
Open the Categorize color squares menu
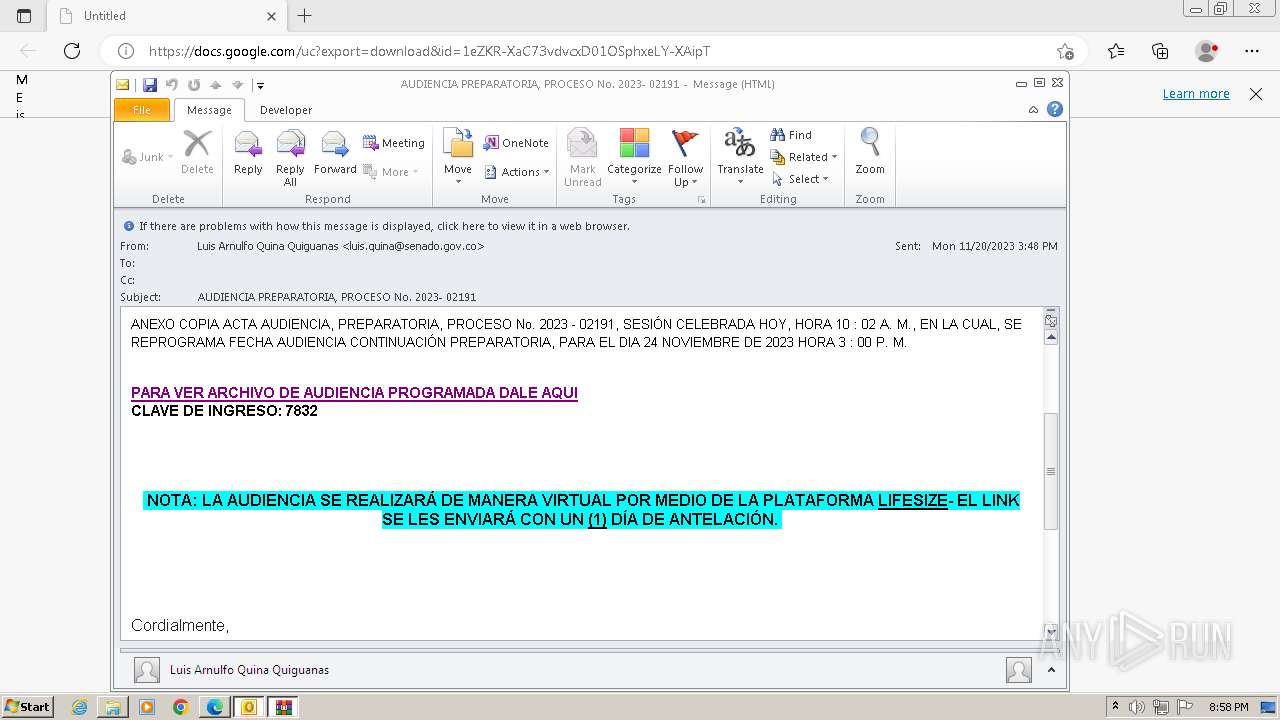coord(634,158)
